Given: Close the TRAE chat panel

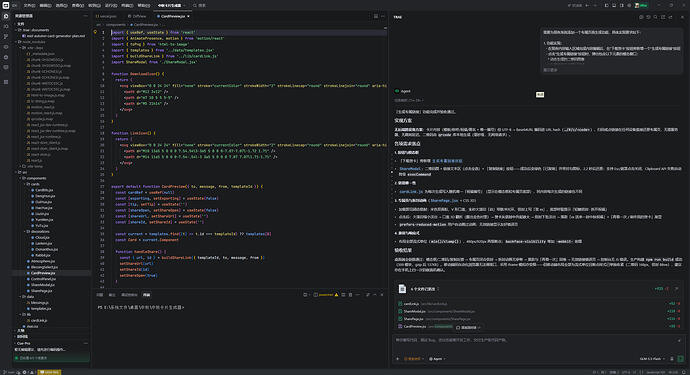Looking at the screenshot, I should [682, 17].
